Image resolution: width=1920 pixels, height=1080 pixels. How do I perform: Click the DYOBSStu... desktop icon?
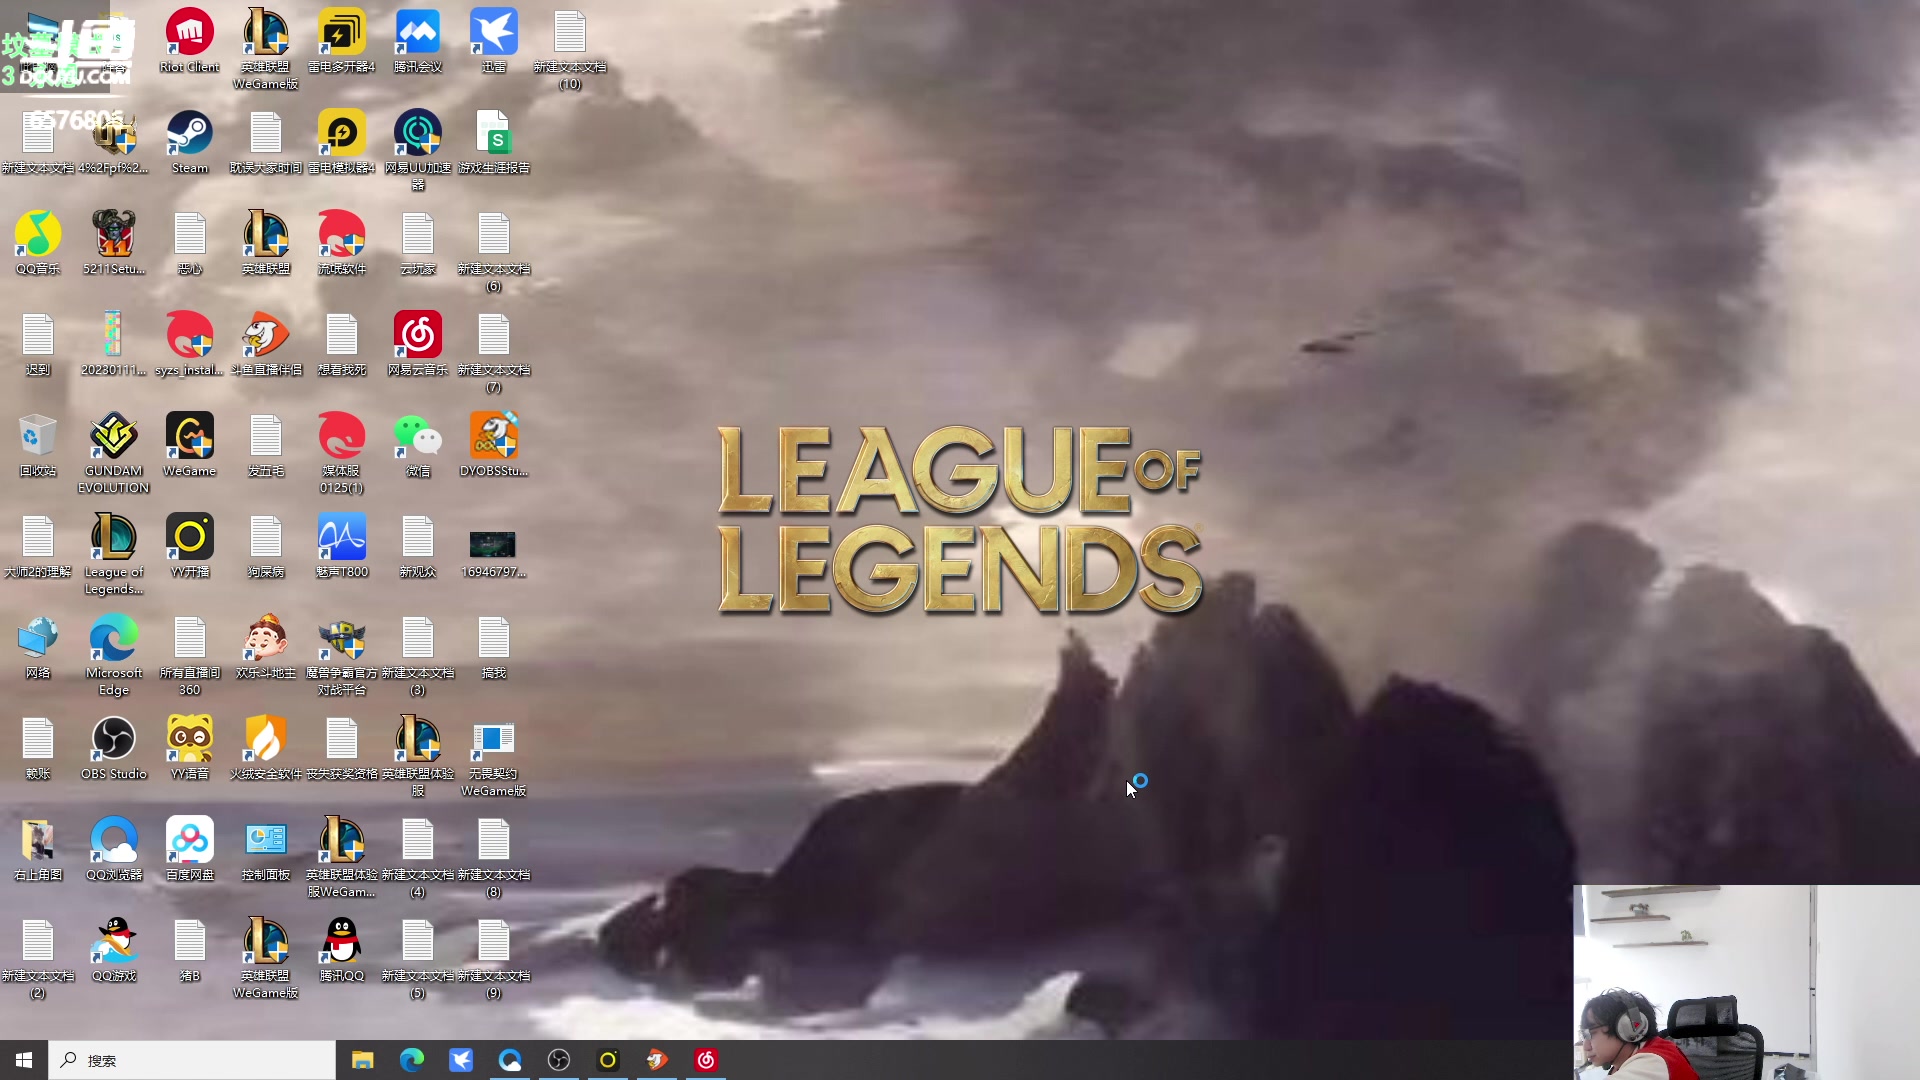tap(493, 446)
